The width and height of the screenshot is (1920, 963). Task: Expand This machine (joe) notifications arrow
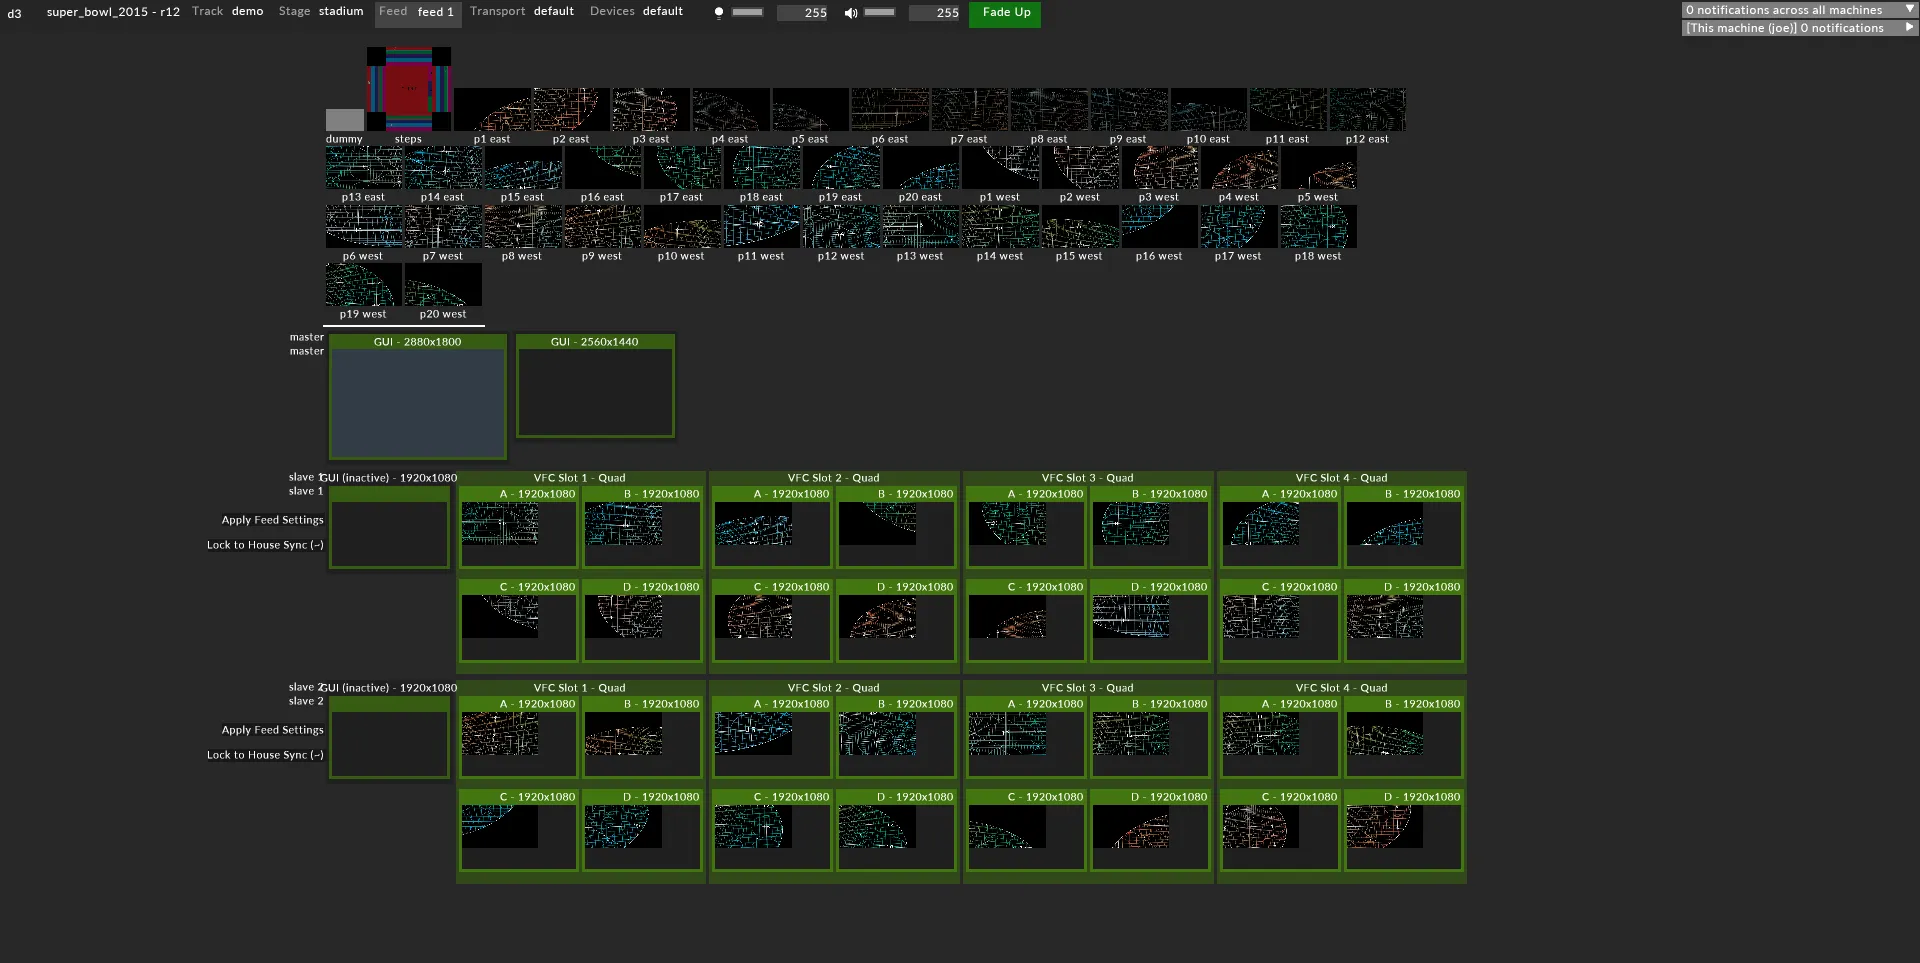1909,27
